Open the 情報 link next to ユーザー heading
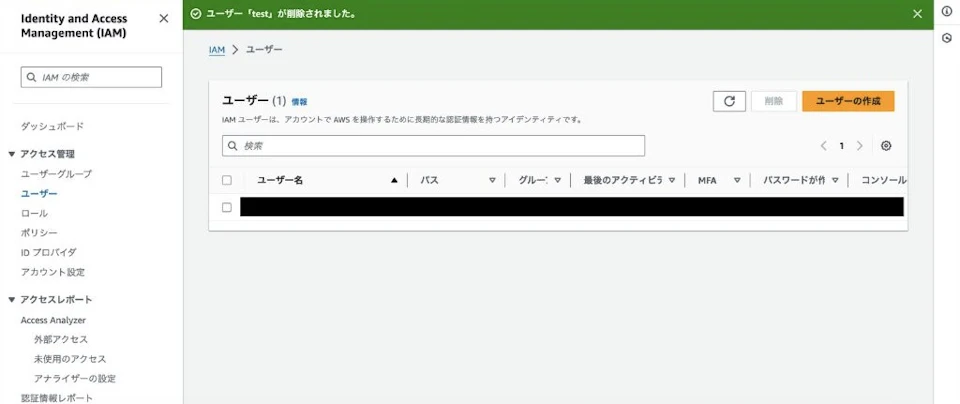Viewport: 960px width, 404px height. click(299, 102)
